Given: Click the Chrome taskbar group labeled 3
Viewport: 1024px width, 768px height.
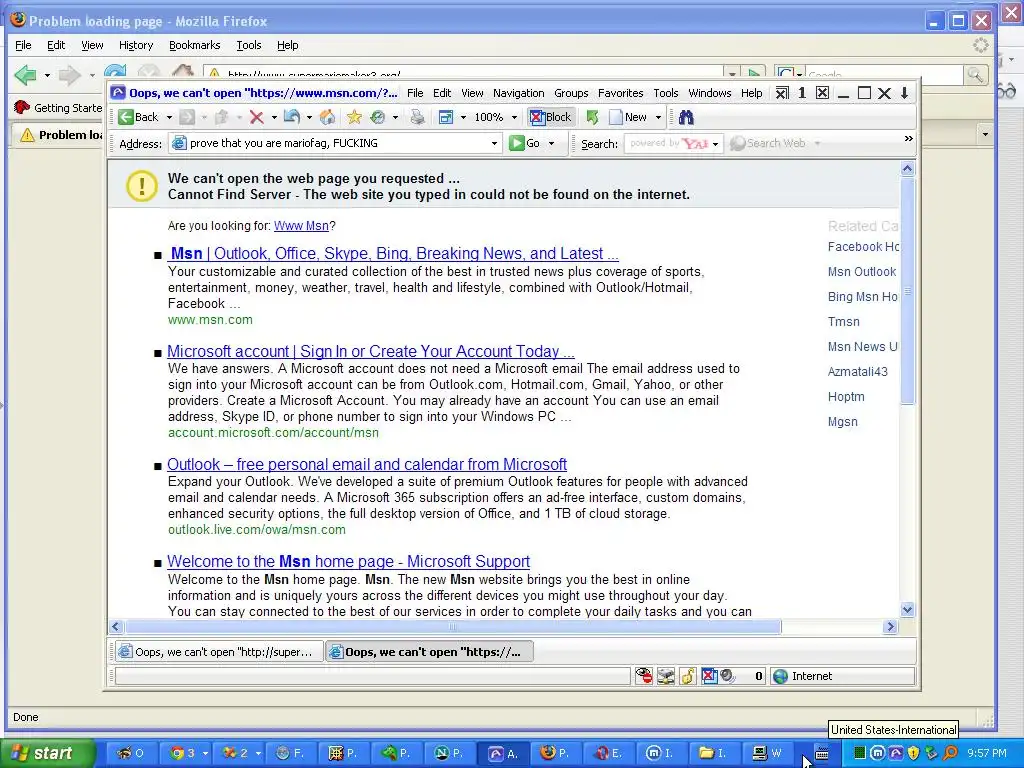Looking at the screenshot, I should coord(189,753).
